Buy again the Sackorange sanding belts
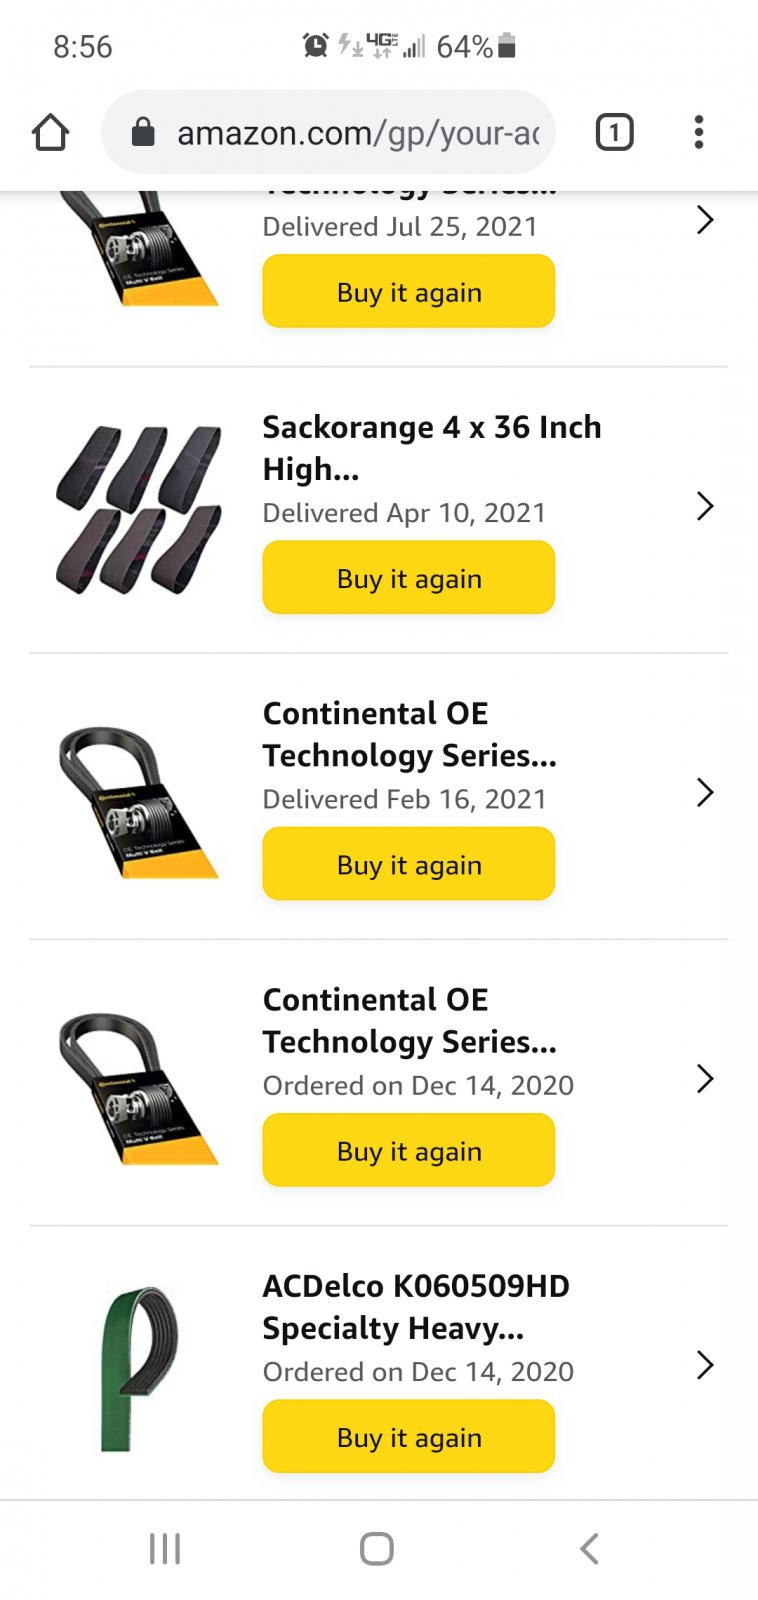The width and height of the screenshot is (758, 1600). [409, 578]
